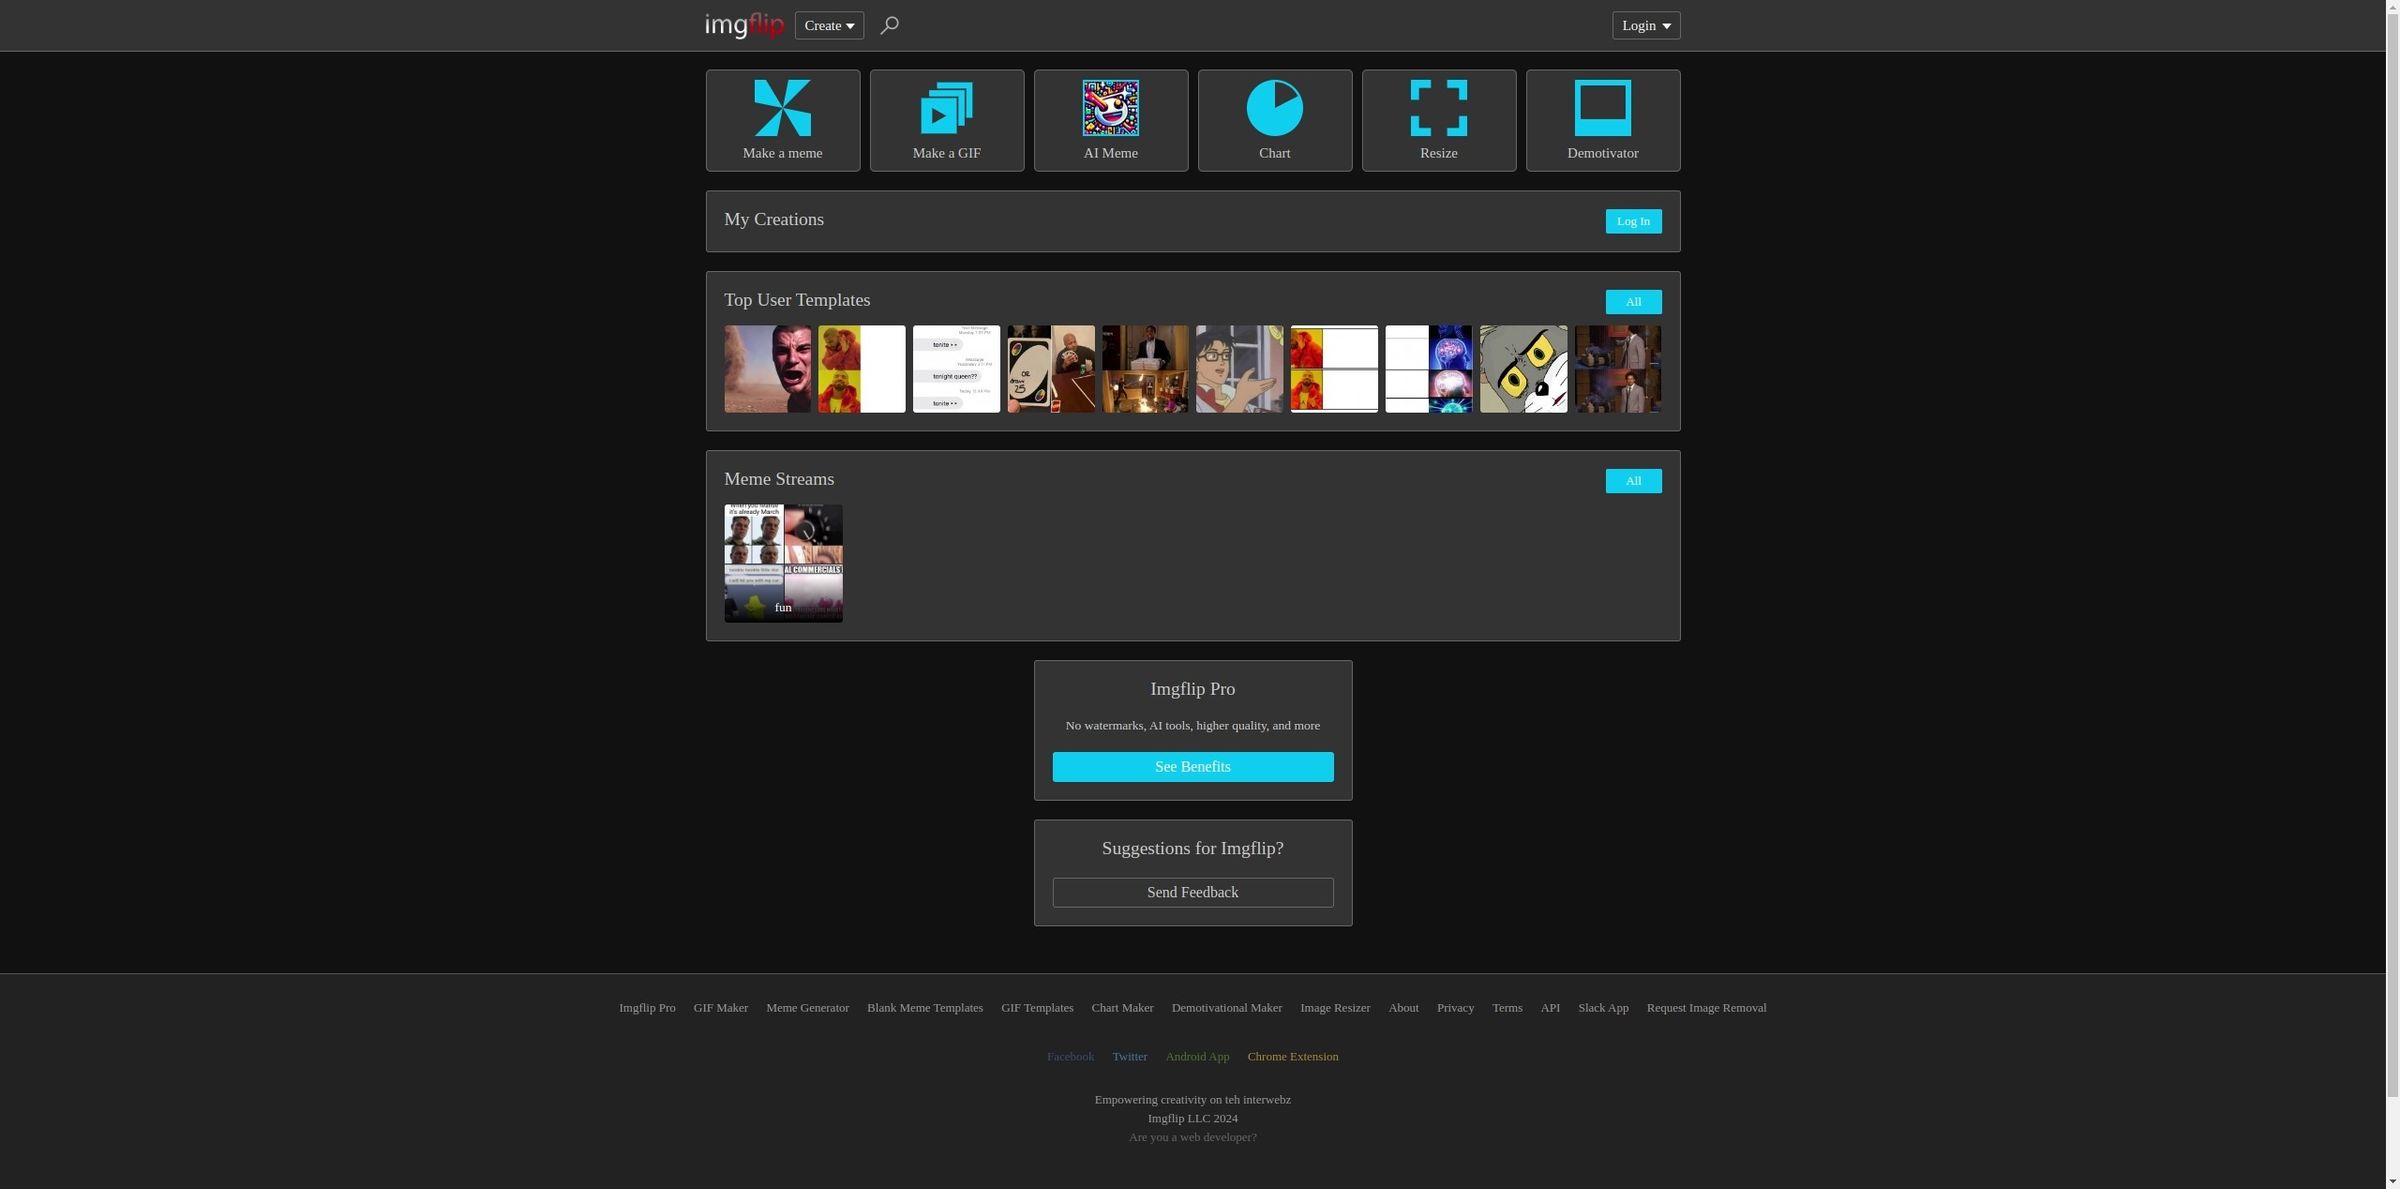Select the Make a meme tool

click(x=782, y=120)
